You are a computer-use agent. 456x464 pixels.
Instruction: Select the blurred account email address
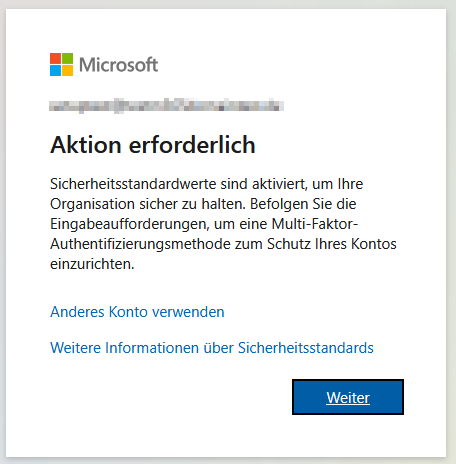(x=166, y=106)
